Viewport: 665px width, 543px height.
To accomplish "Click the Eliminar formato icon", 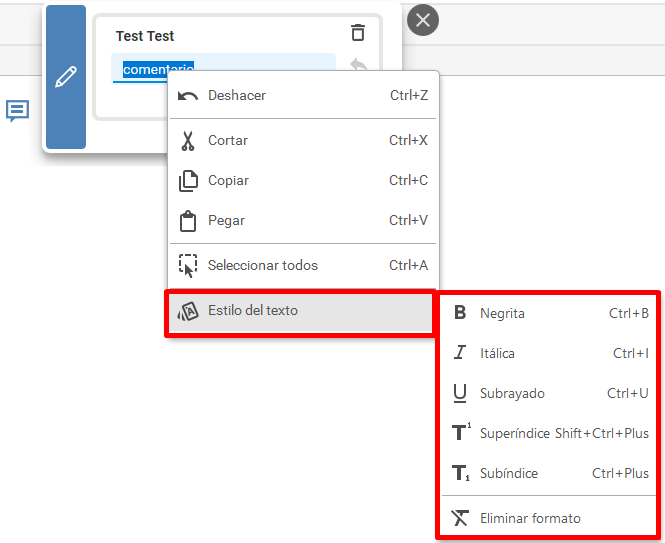I will (460, 518).
